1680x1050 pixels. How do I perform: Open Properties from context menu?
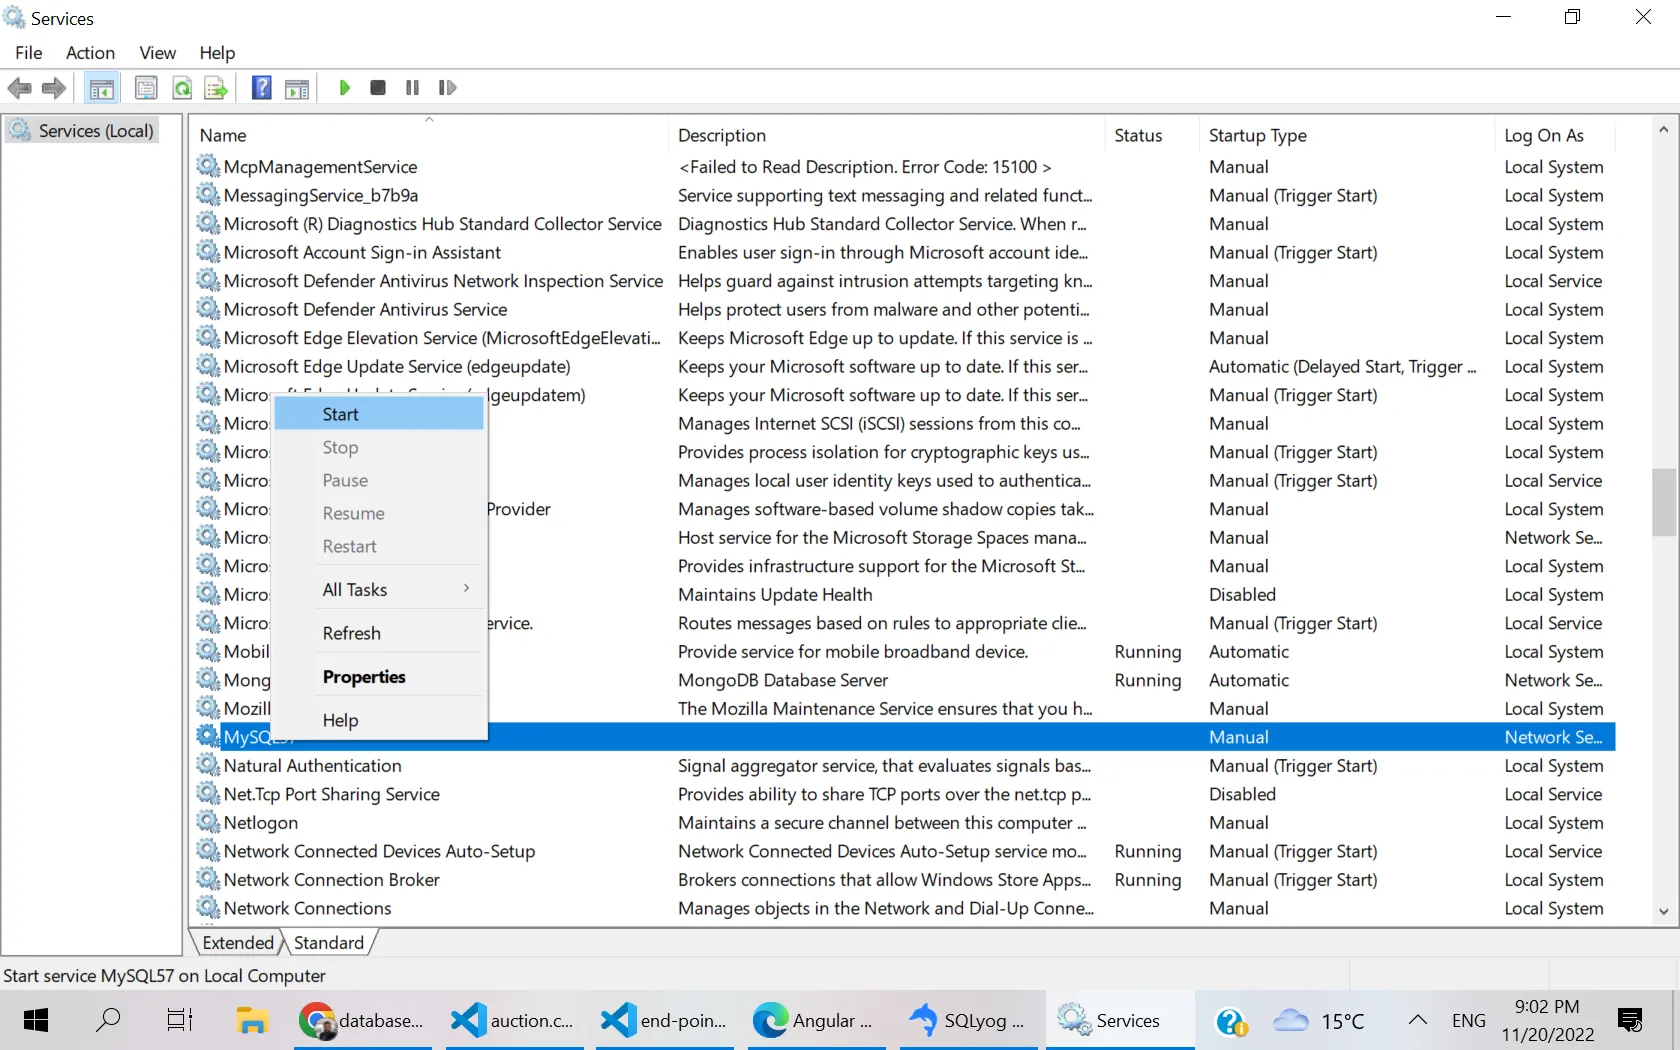click(379, 677)
